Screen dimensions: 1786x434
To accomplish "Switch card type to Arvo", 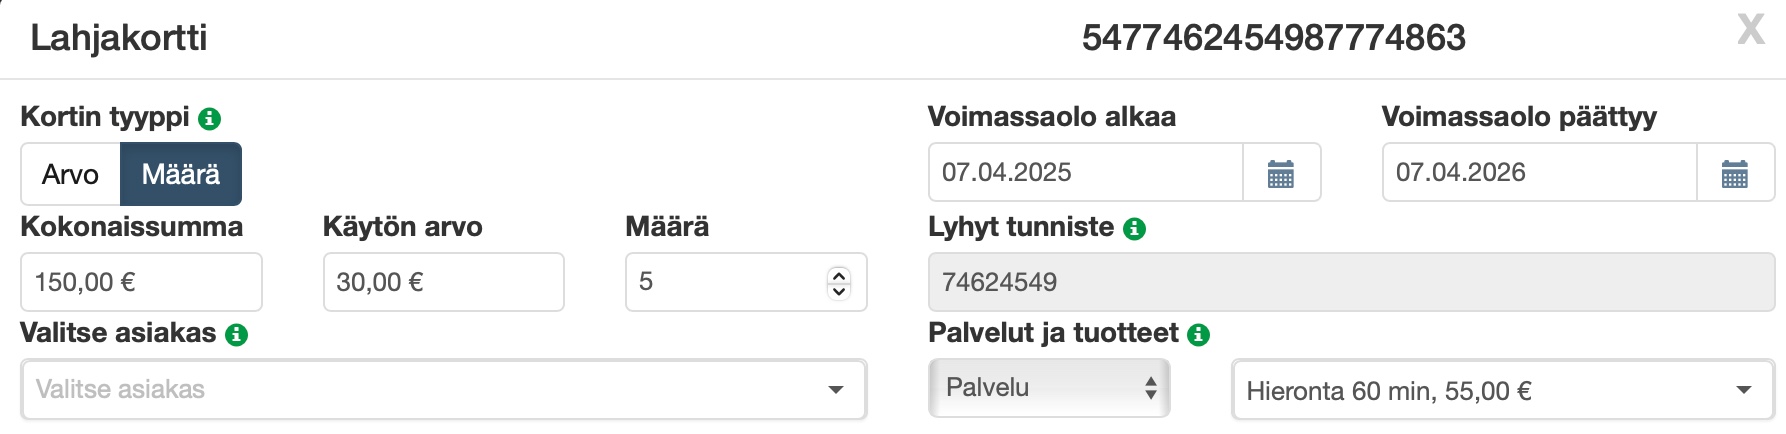I will tap(71, 174).
